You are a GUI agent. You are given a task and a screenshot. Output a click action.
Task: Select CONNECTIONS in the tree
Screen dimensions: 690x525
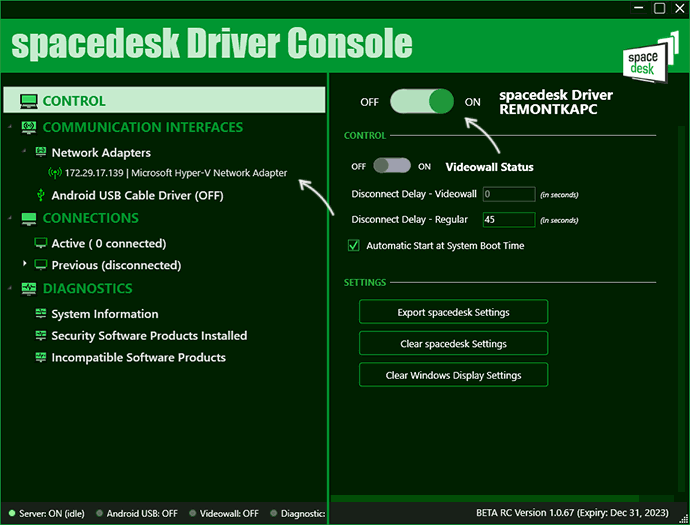pos(91,218)
